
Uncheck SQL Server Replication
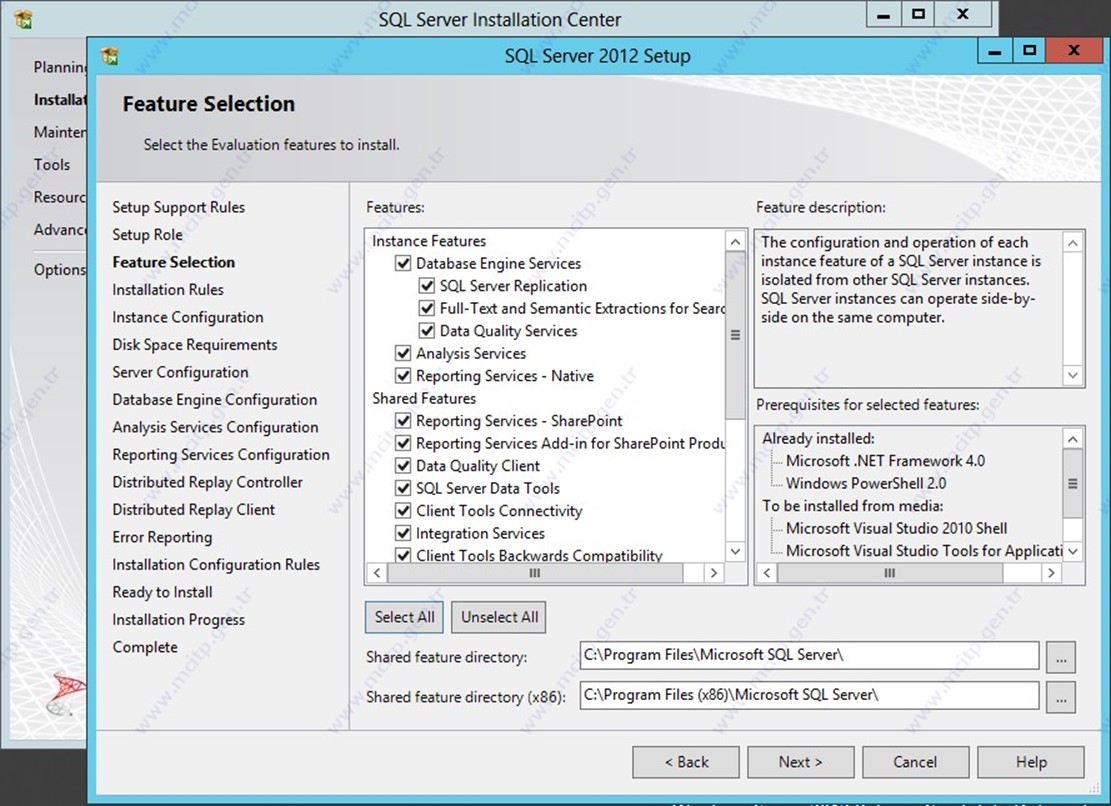[x=427, y=286]
